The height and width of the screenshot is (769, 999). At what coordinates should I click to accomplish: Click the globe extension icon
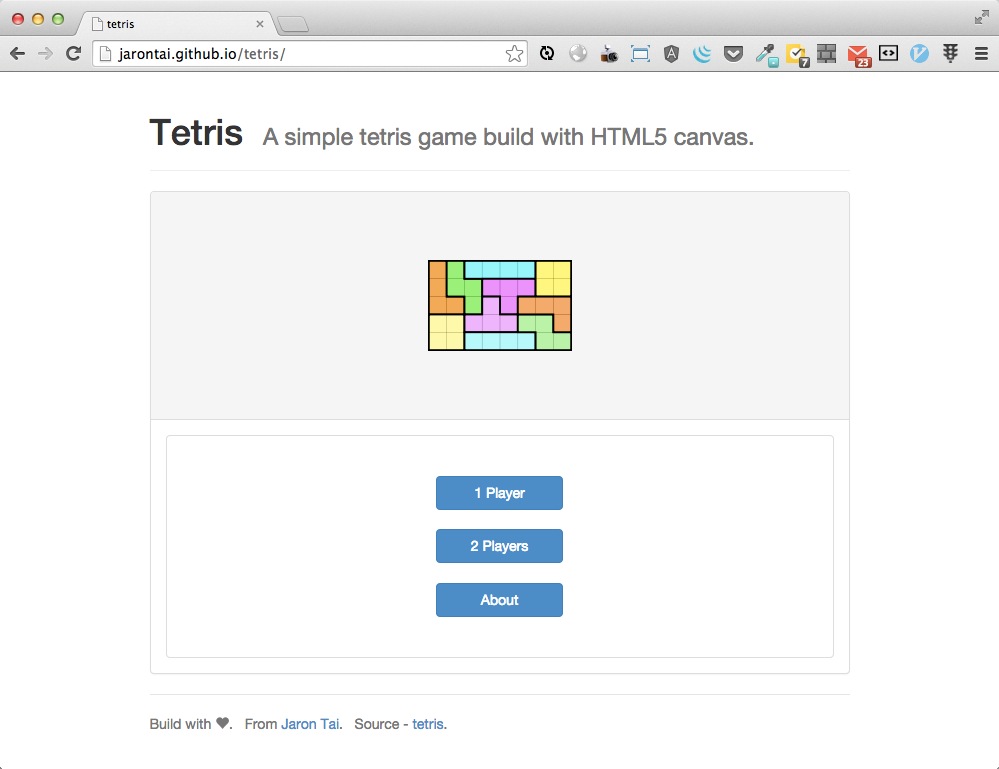(x=577, y=53)
